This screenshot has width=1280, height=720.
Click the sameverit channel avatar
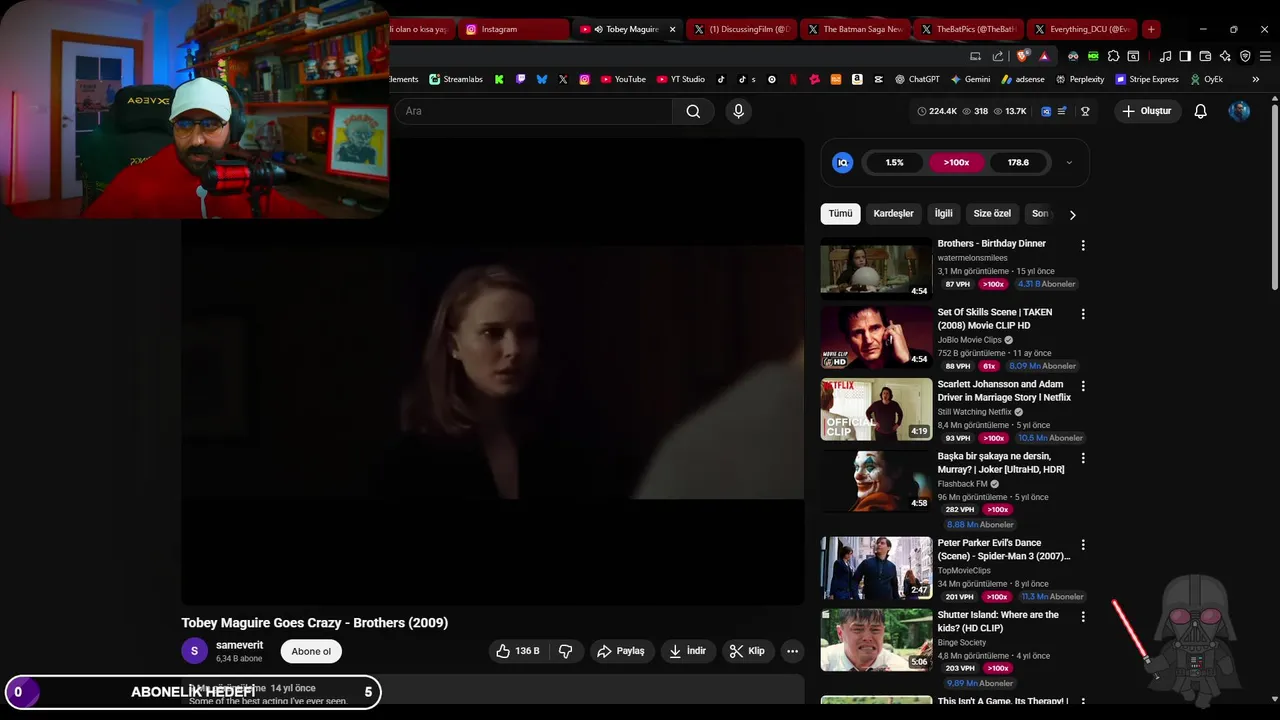point(194,651)
